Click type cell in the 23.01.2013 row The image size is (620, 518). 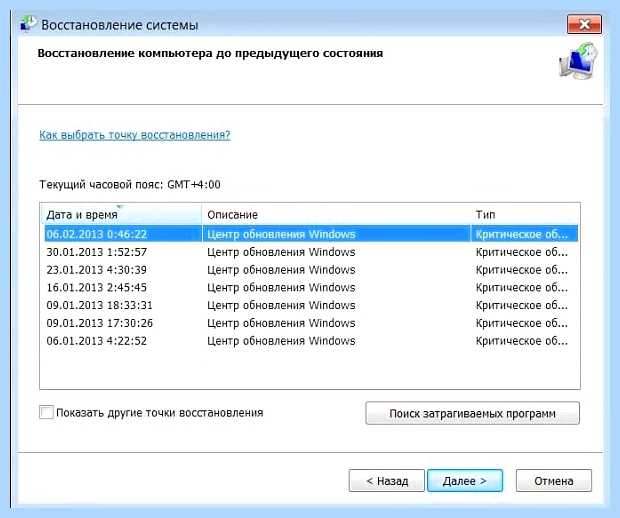pos(522,270)
